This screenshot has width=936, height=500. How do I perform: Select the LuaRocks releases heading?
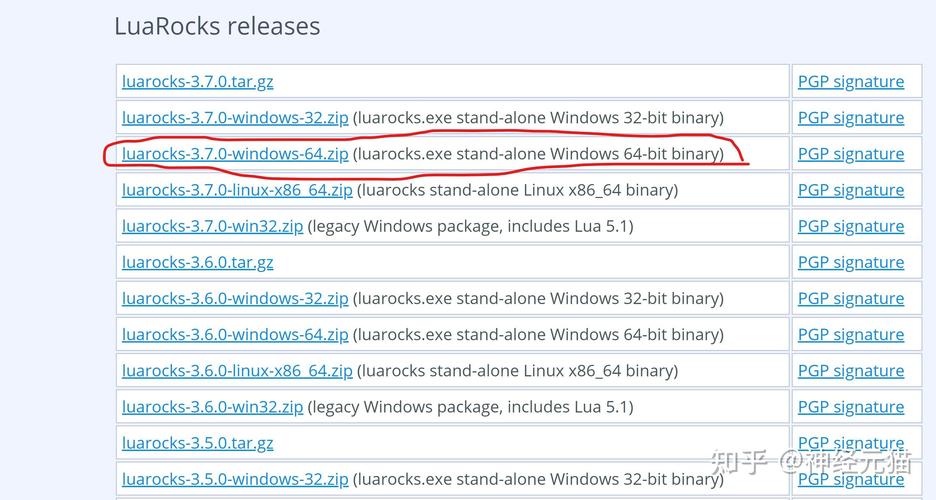pyautogui.click(x=217, y=26)
